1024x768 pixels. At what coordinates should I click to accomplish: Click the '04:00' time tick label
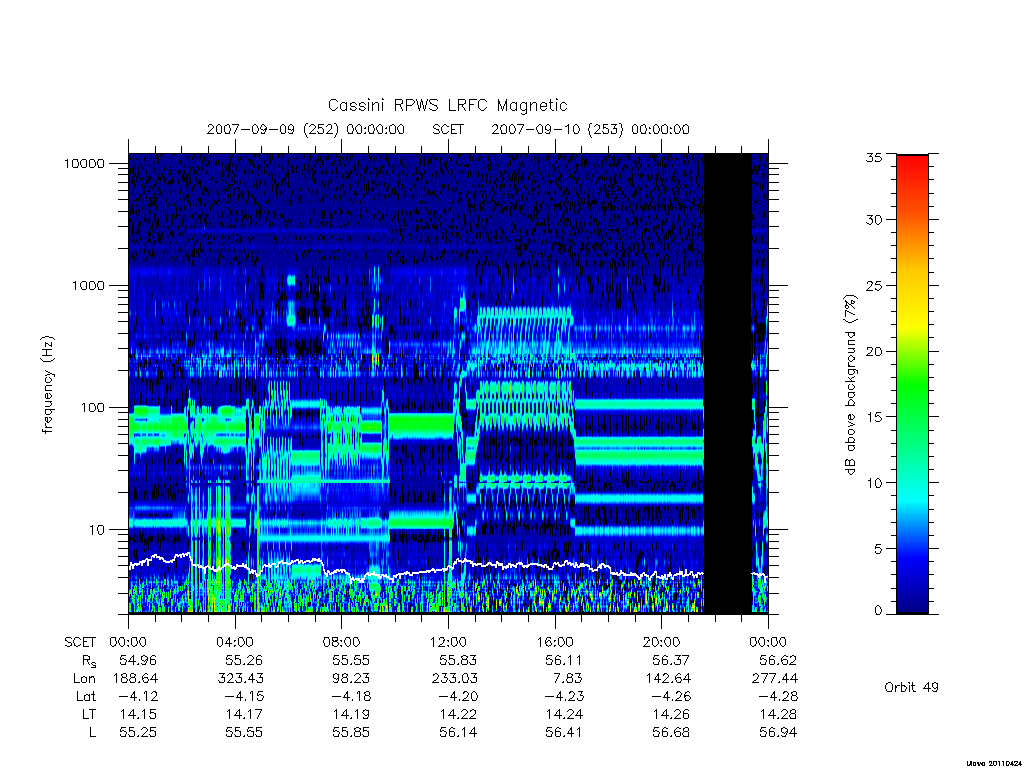click(x=234, y=642)
